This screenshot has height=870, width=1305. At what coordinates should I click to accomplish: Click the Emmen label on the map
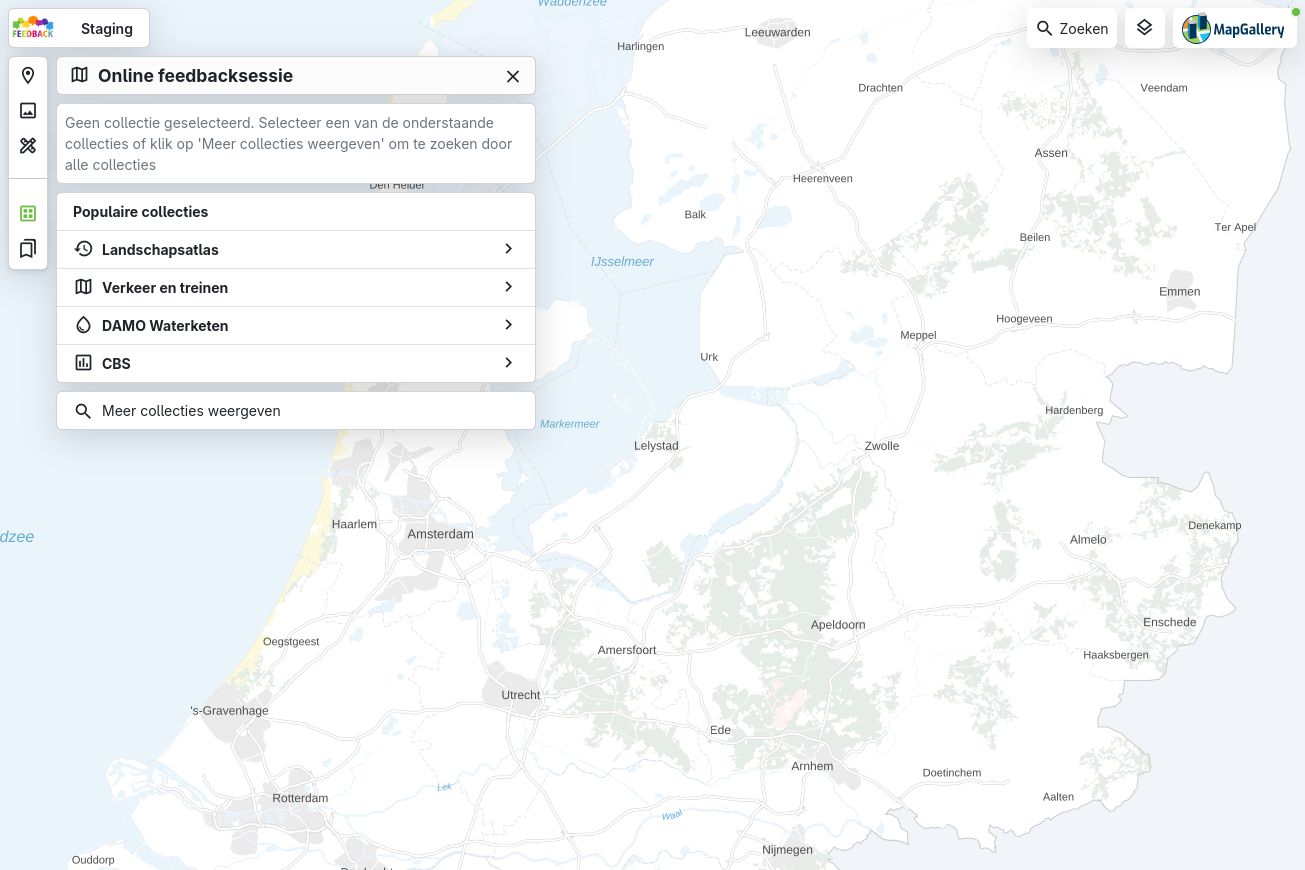[1180, 292]
